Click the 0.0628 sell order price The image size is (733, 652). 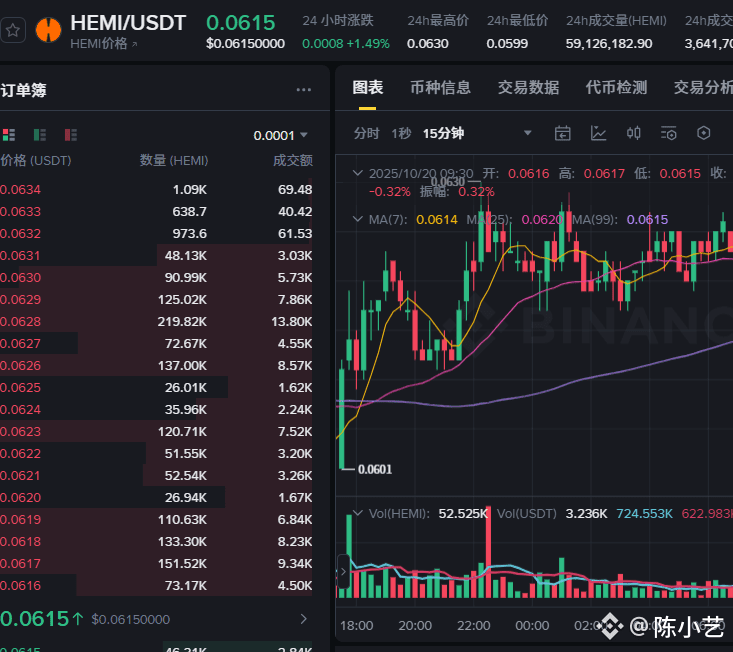pyautogui.click(x=20, y=322)
